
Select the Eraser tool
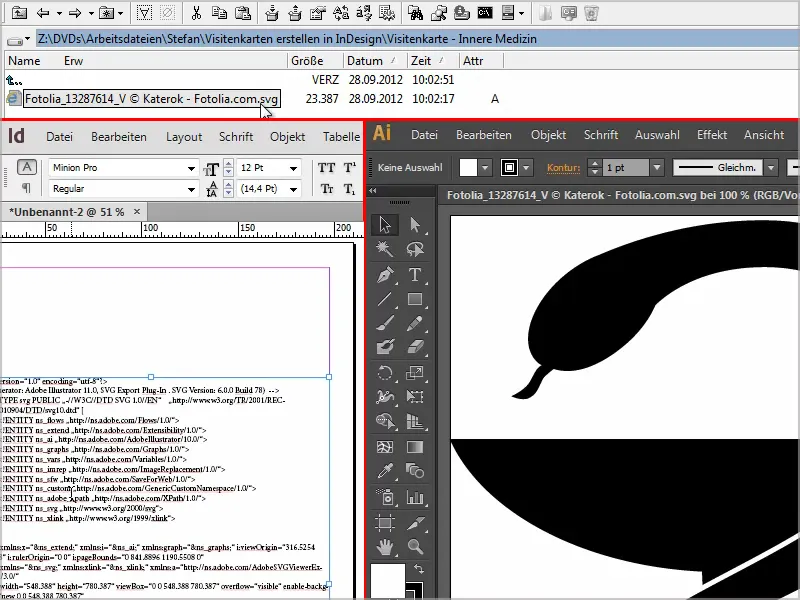[x=415, y=347]
